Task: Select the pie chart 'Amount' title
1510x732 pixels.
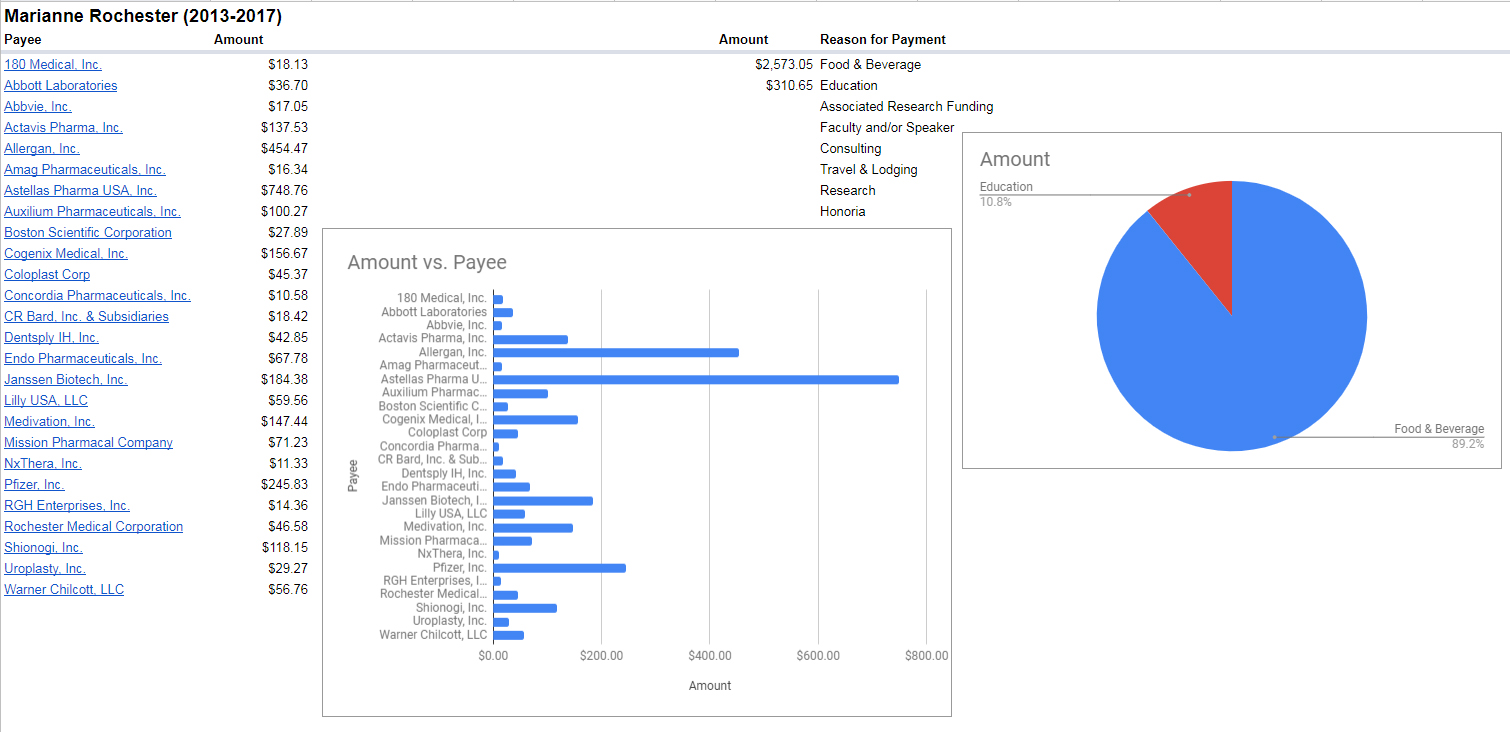Action: click(x=1014, y=159)
